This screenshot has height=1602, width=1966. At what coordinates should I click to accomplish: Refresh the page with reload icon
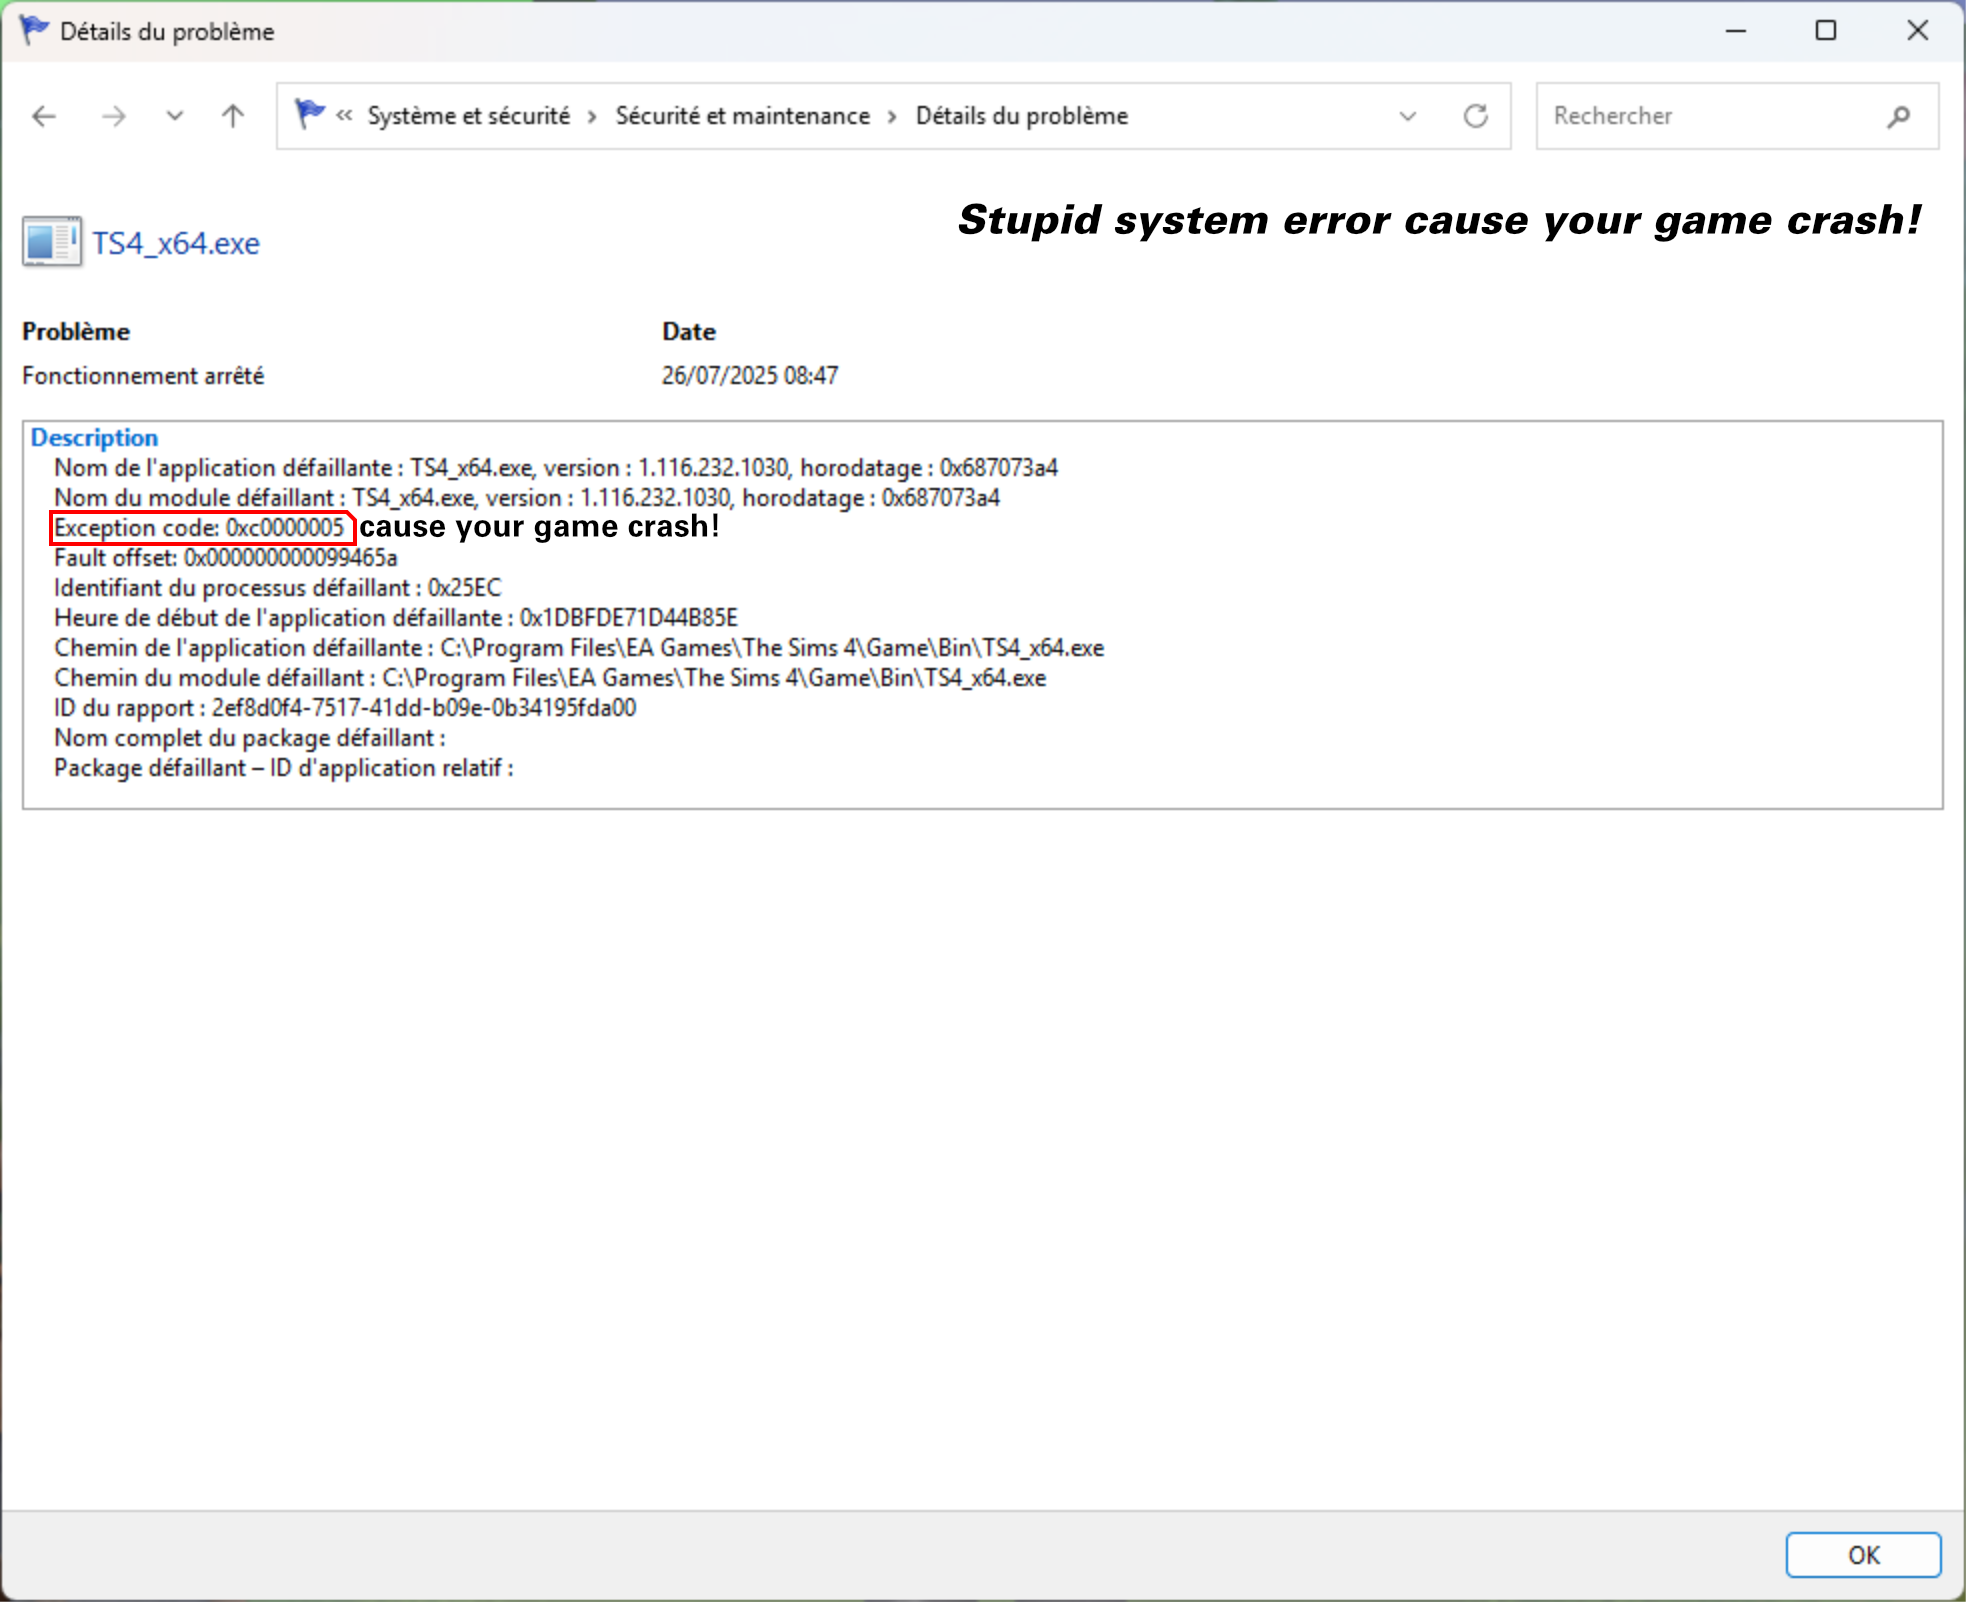[x=1476, y=117]
